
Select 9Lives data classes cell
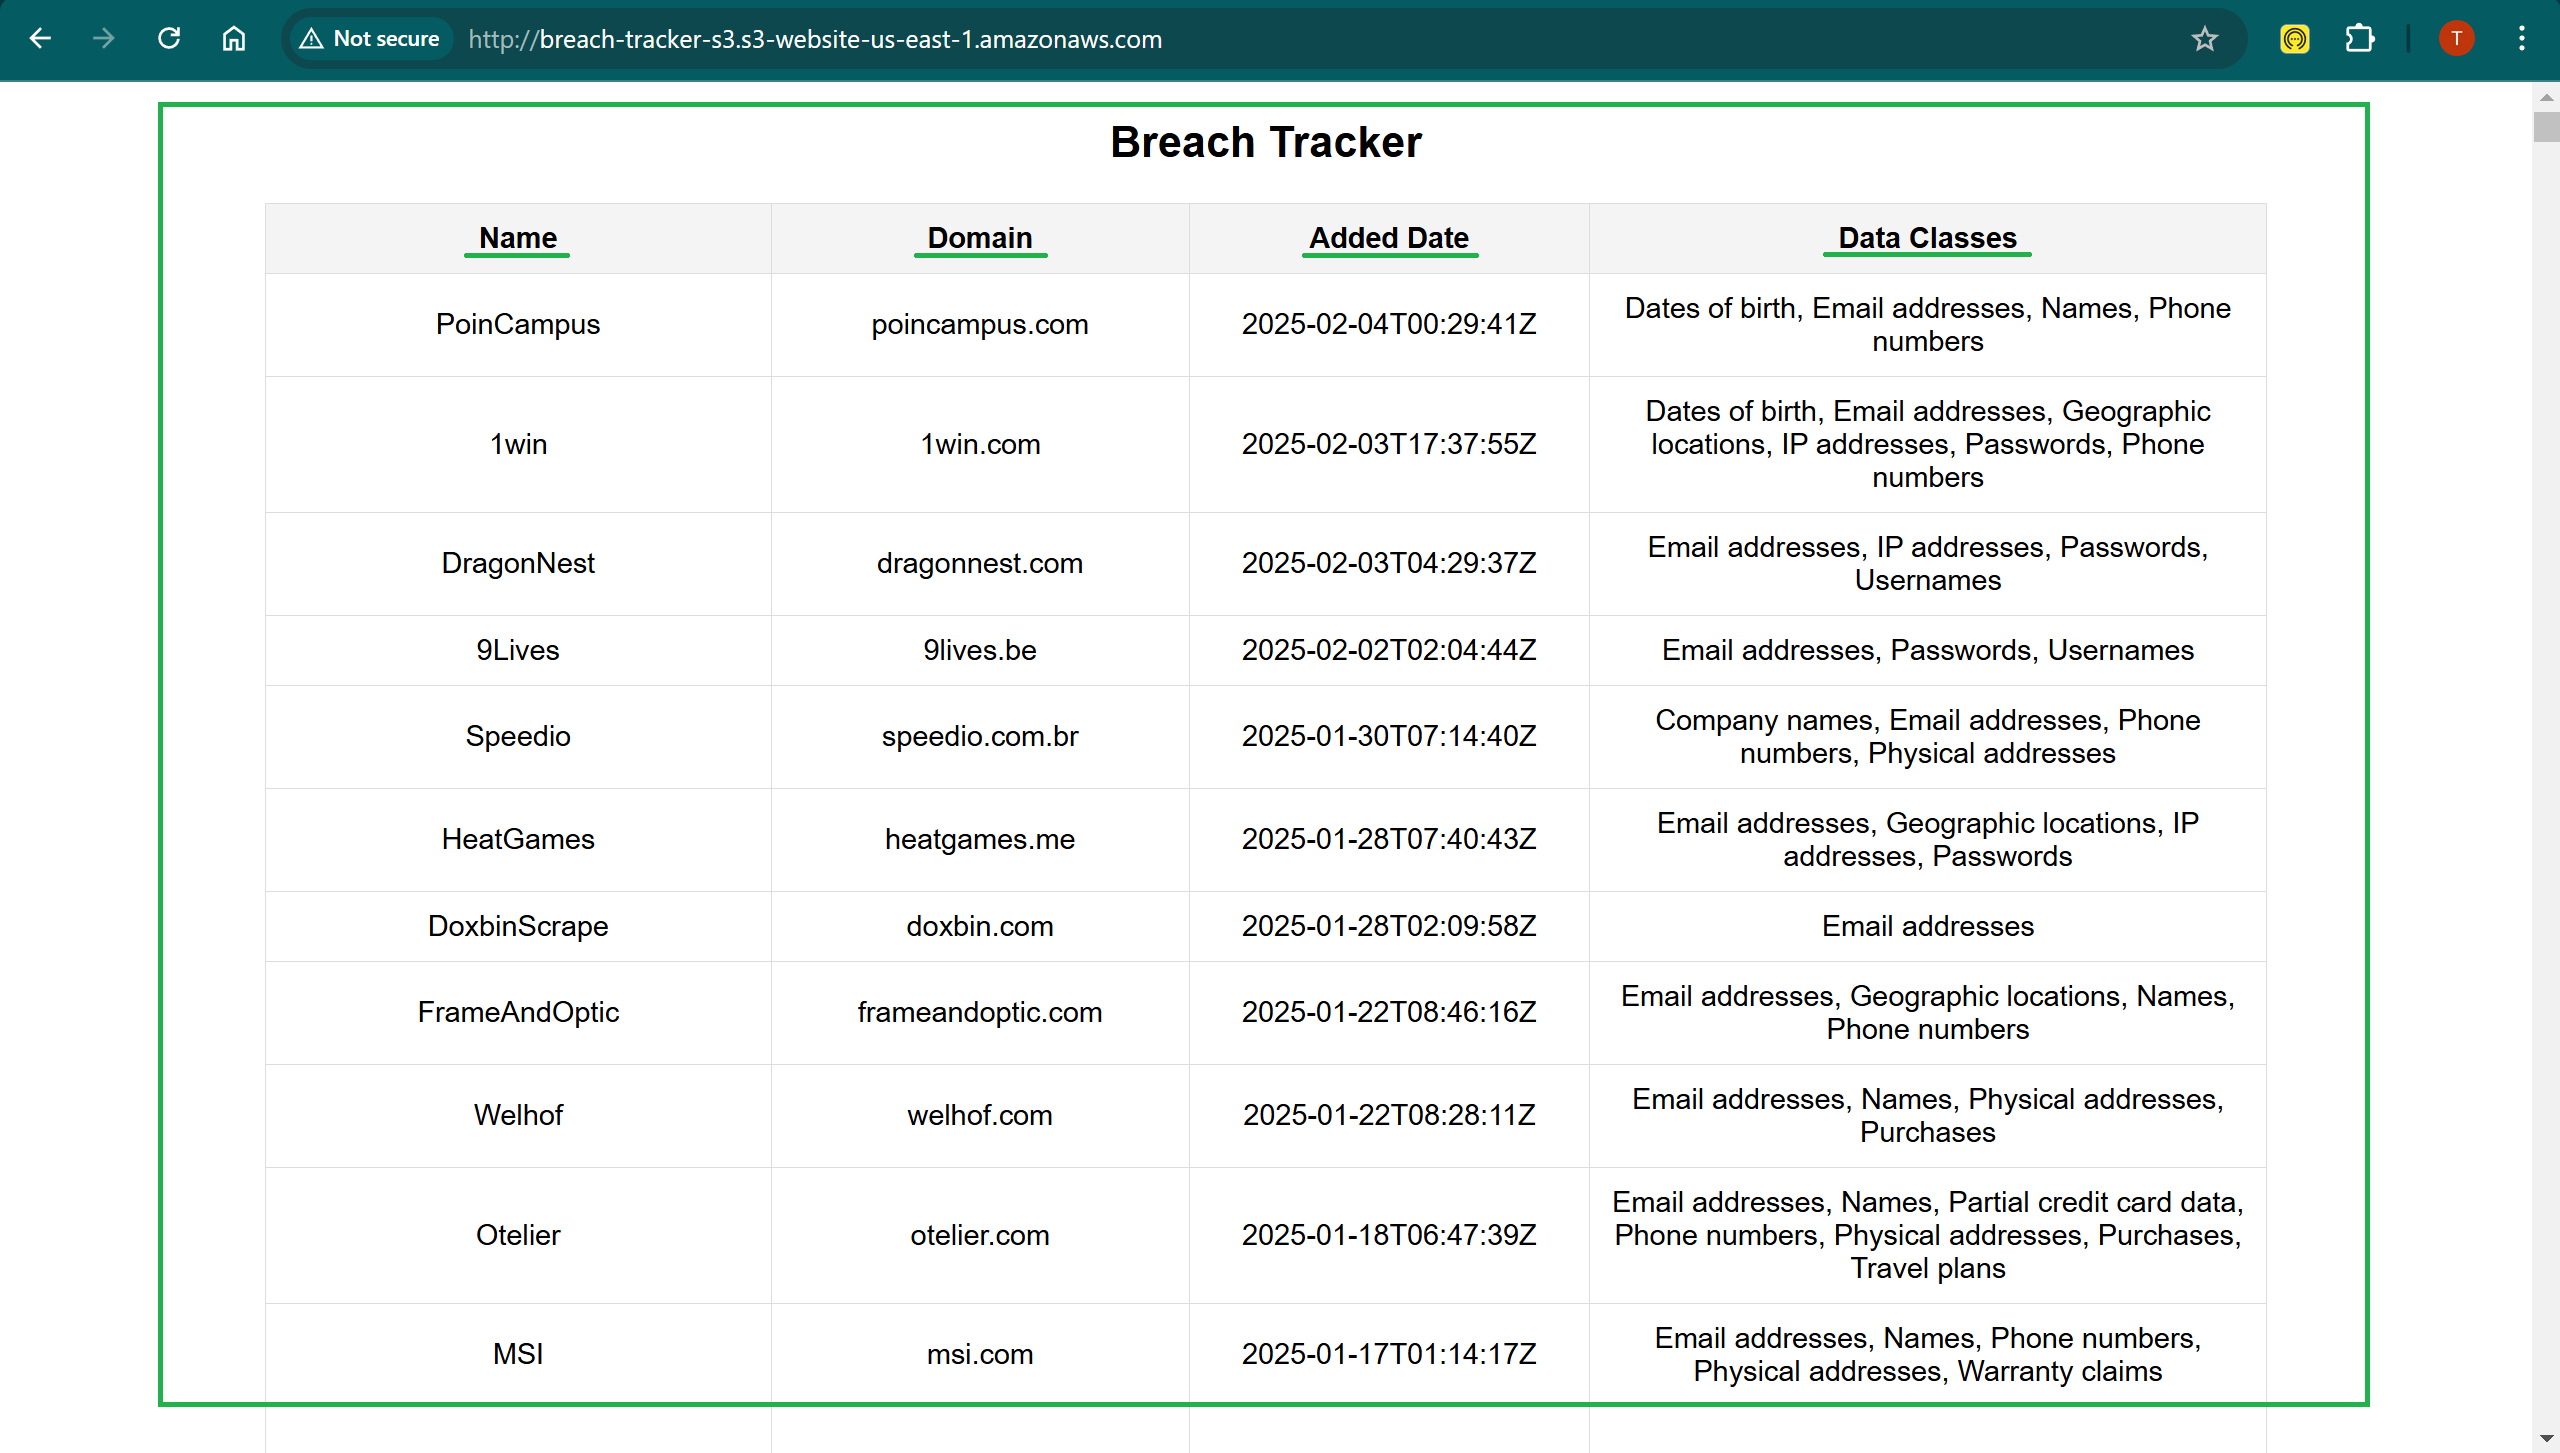coord(1927,650)
